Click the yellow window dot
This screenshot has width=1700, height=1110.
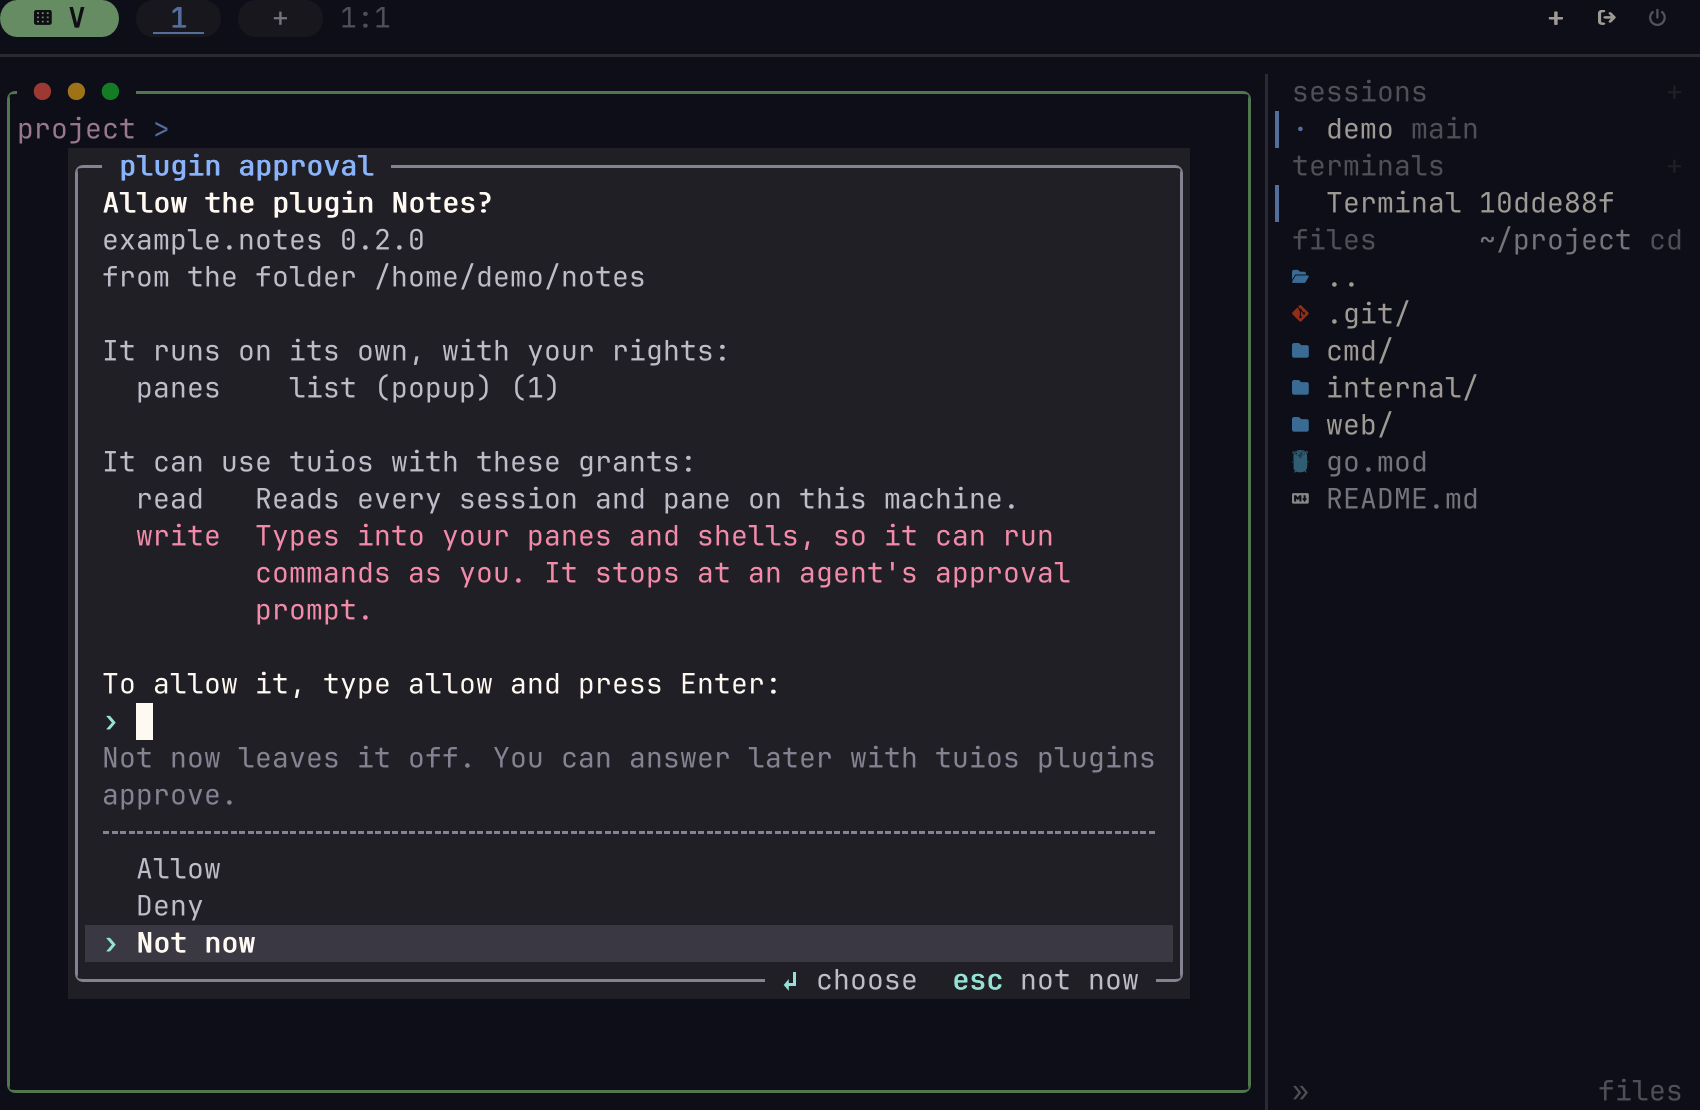point(76,91)
